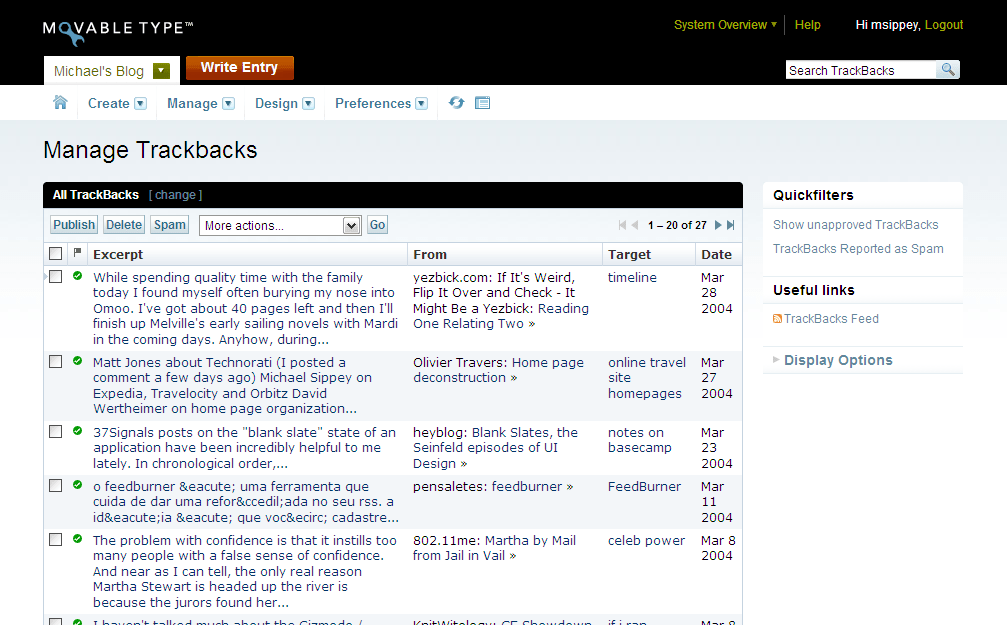Click green status icon for 802.11me row

[x=78, y=539]
